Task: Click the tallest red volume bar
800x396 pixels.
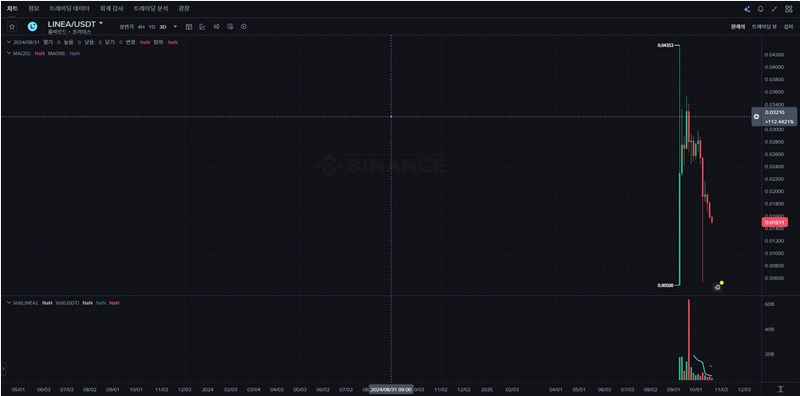Action: point(689,340)
